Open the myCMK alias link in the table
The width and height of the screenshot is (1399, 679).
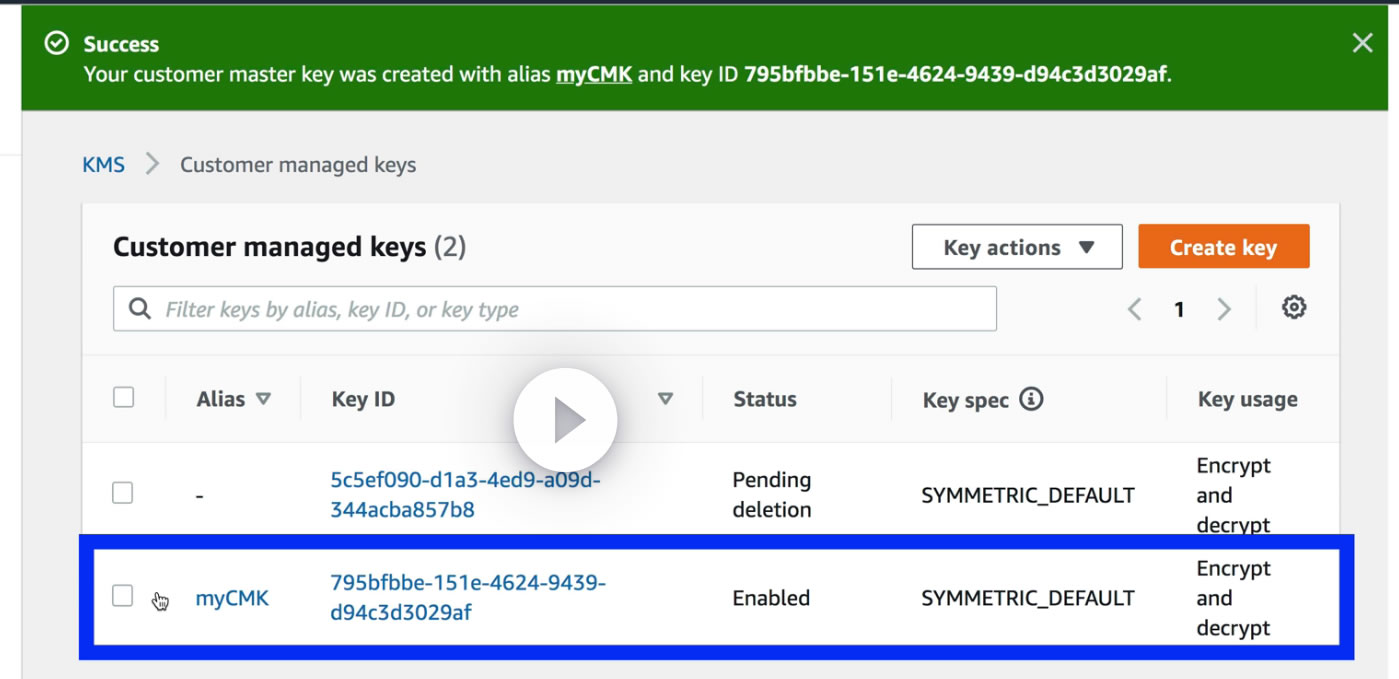pos(232,599)
